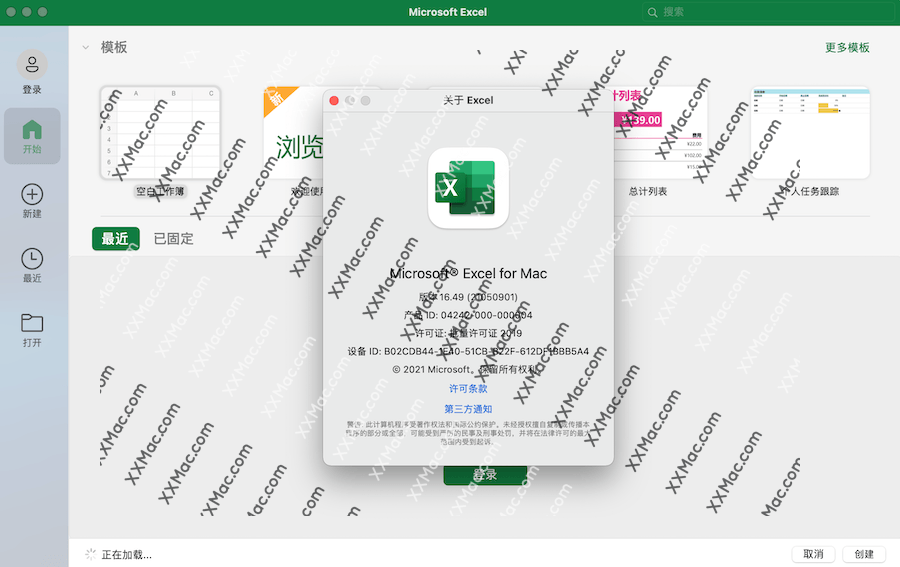
Task: Focus the 搜索 search field
Action: point(769,12)
